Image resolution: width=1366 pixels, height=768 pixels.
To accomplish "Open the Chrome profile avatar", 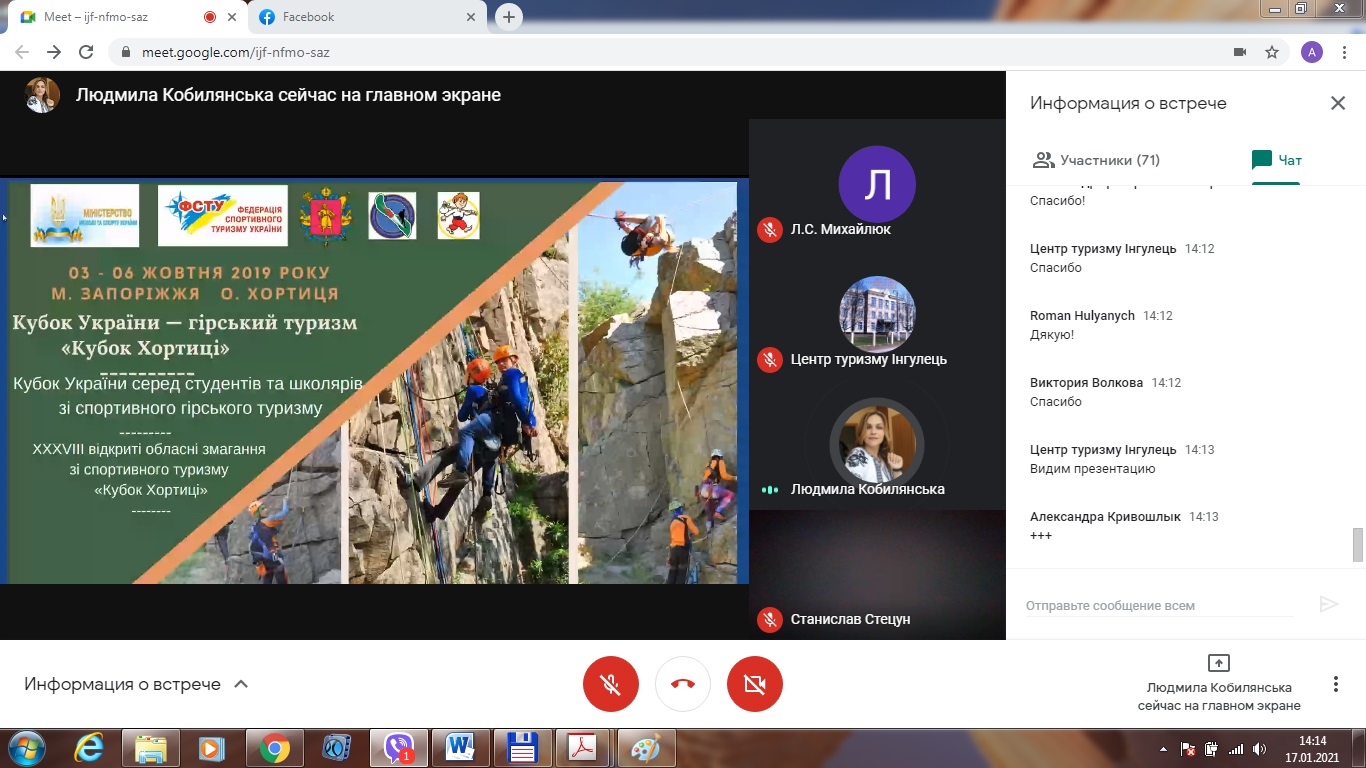I will click(x=1312, y=52).
